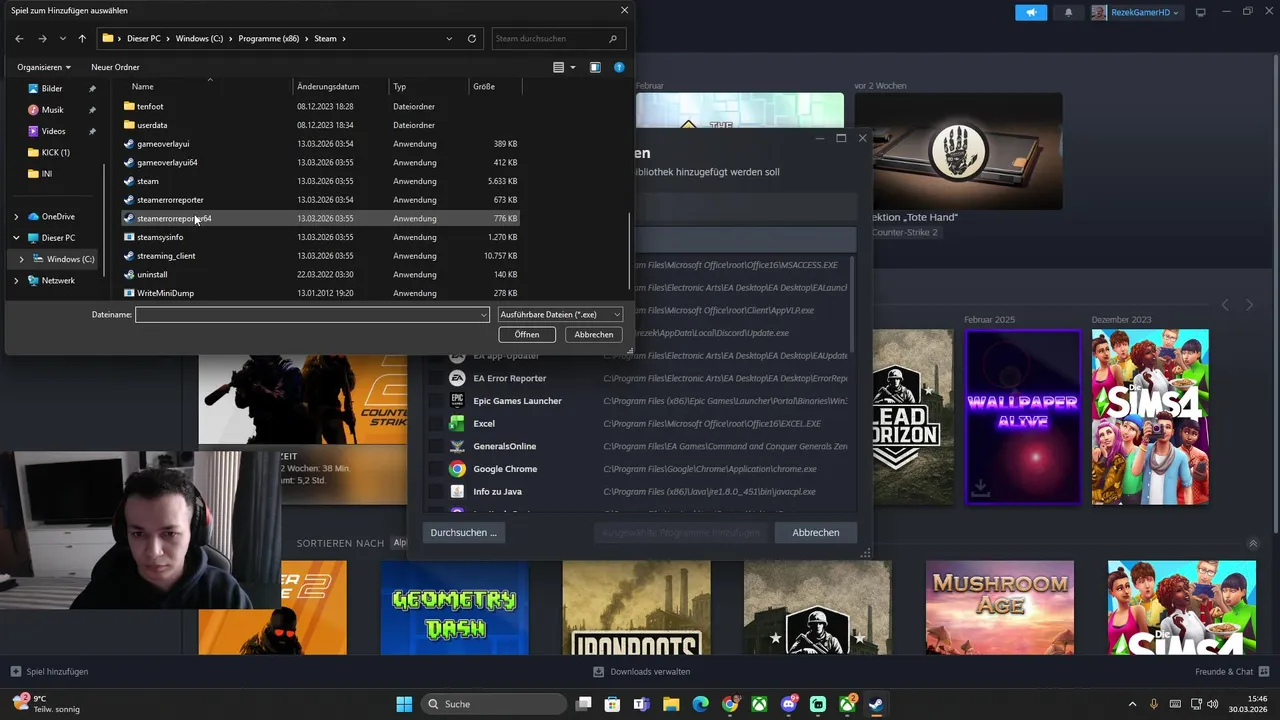The image size is (1280, 720).
Task: Select gameoverlayui64 file
Action: pyautogui.click(x=320, y=162)
